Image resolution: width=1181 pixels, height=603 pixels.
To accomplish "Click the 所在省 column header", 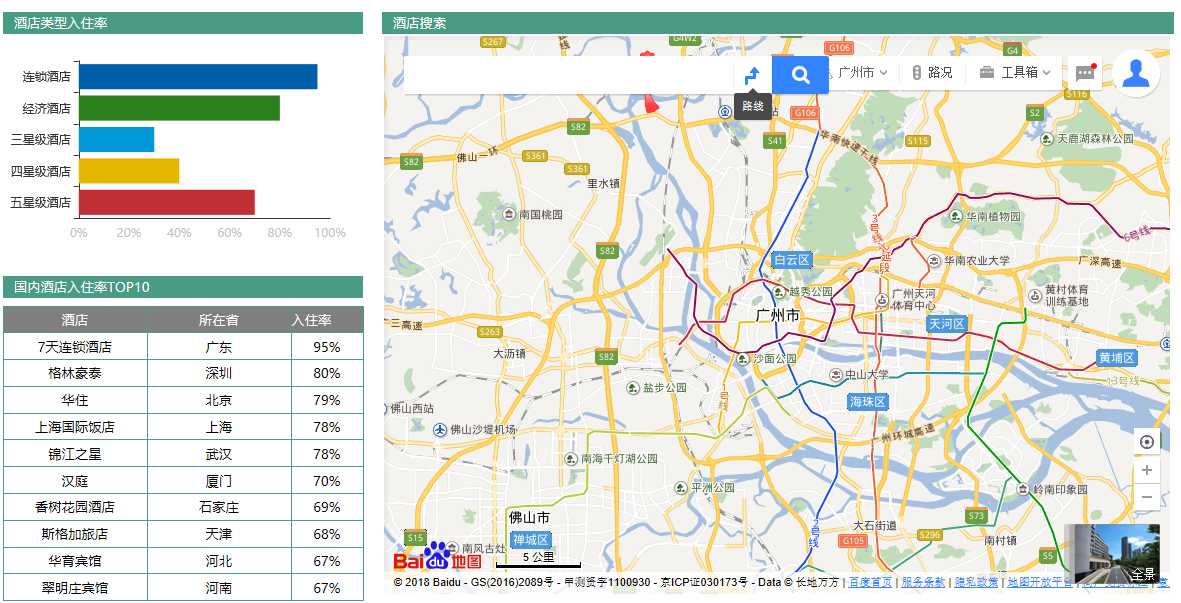I will [219, 320].
